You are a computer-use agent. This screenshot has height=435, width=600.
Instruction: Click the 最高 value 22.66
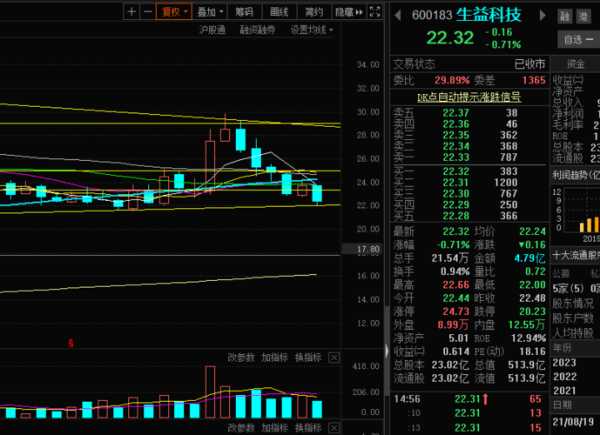click(x=456, y=285)
